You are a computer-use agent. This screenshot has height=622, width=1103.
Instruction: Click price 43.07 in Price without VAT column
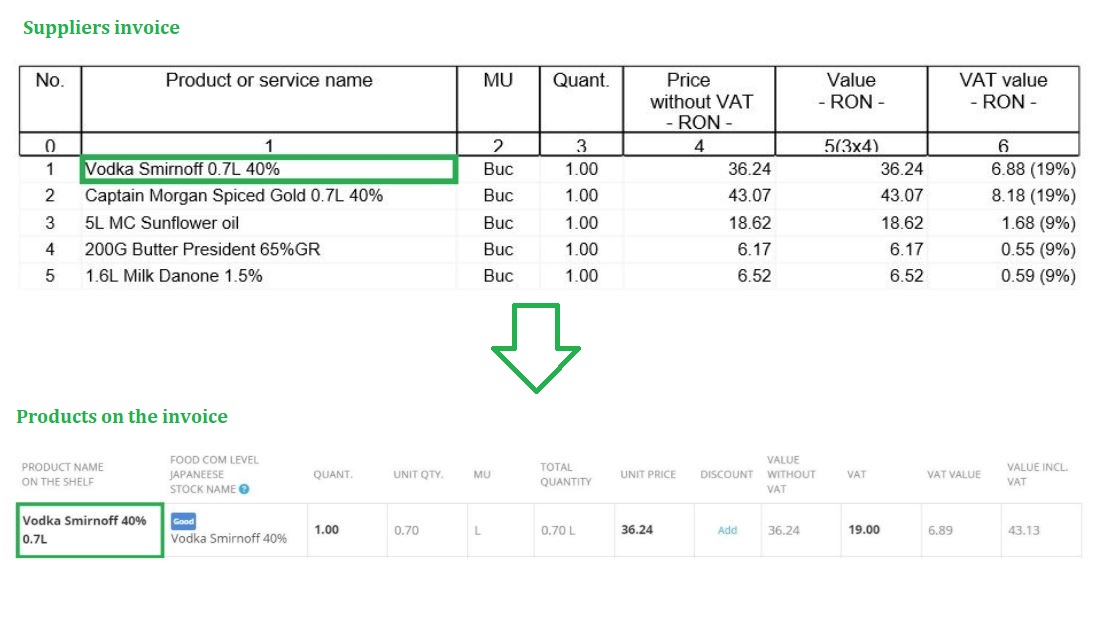click(749, 196)
